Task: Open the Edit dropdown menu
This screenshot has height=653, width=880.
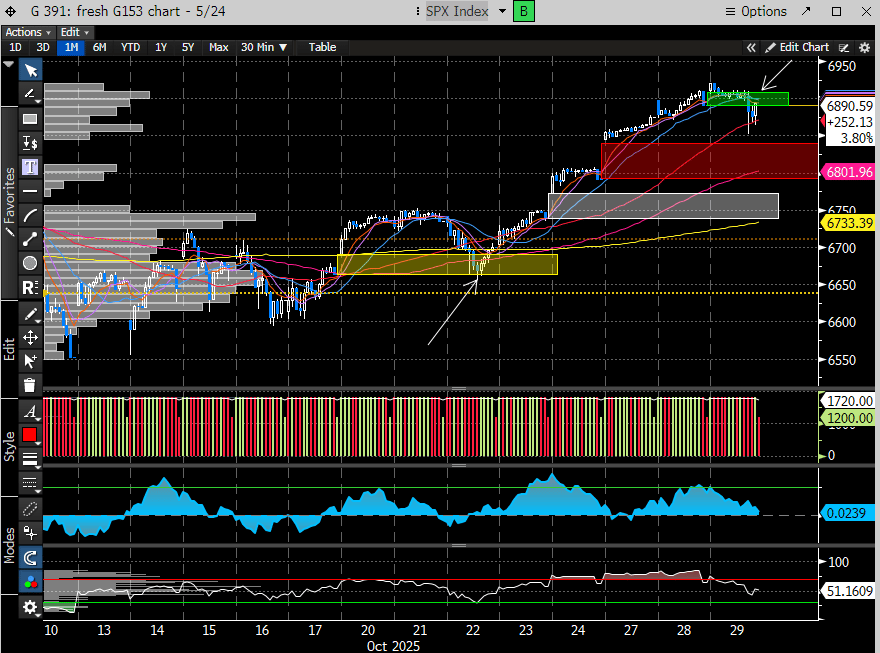Action: pos(75,32)
